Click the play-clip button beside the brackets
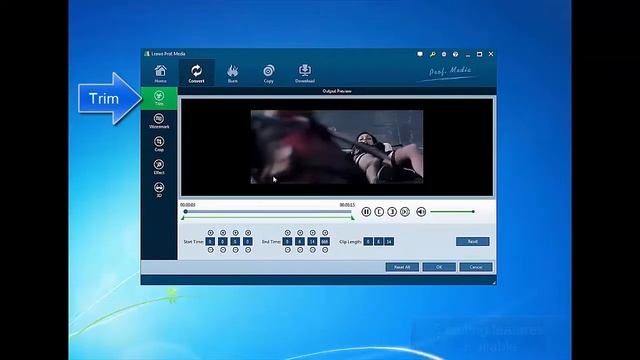The width and height of the screenshot is (640, 360). tap(405, 212)
